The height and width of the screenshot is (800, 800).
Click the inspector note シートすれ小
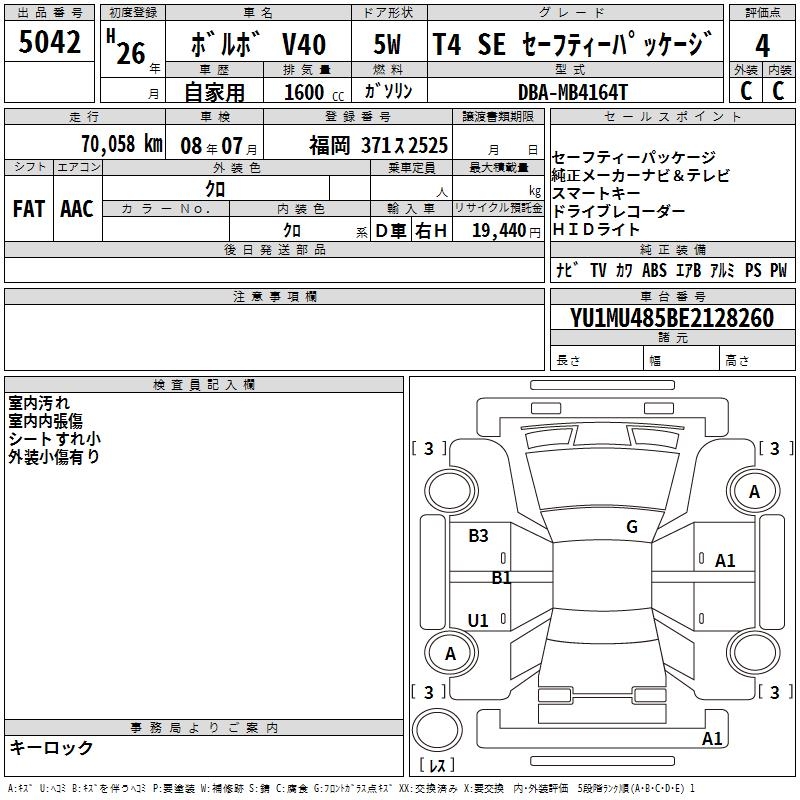[55, 439]
